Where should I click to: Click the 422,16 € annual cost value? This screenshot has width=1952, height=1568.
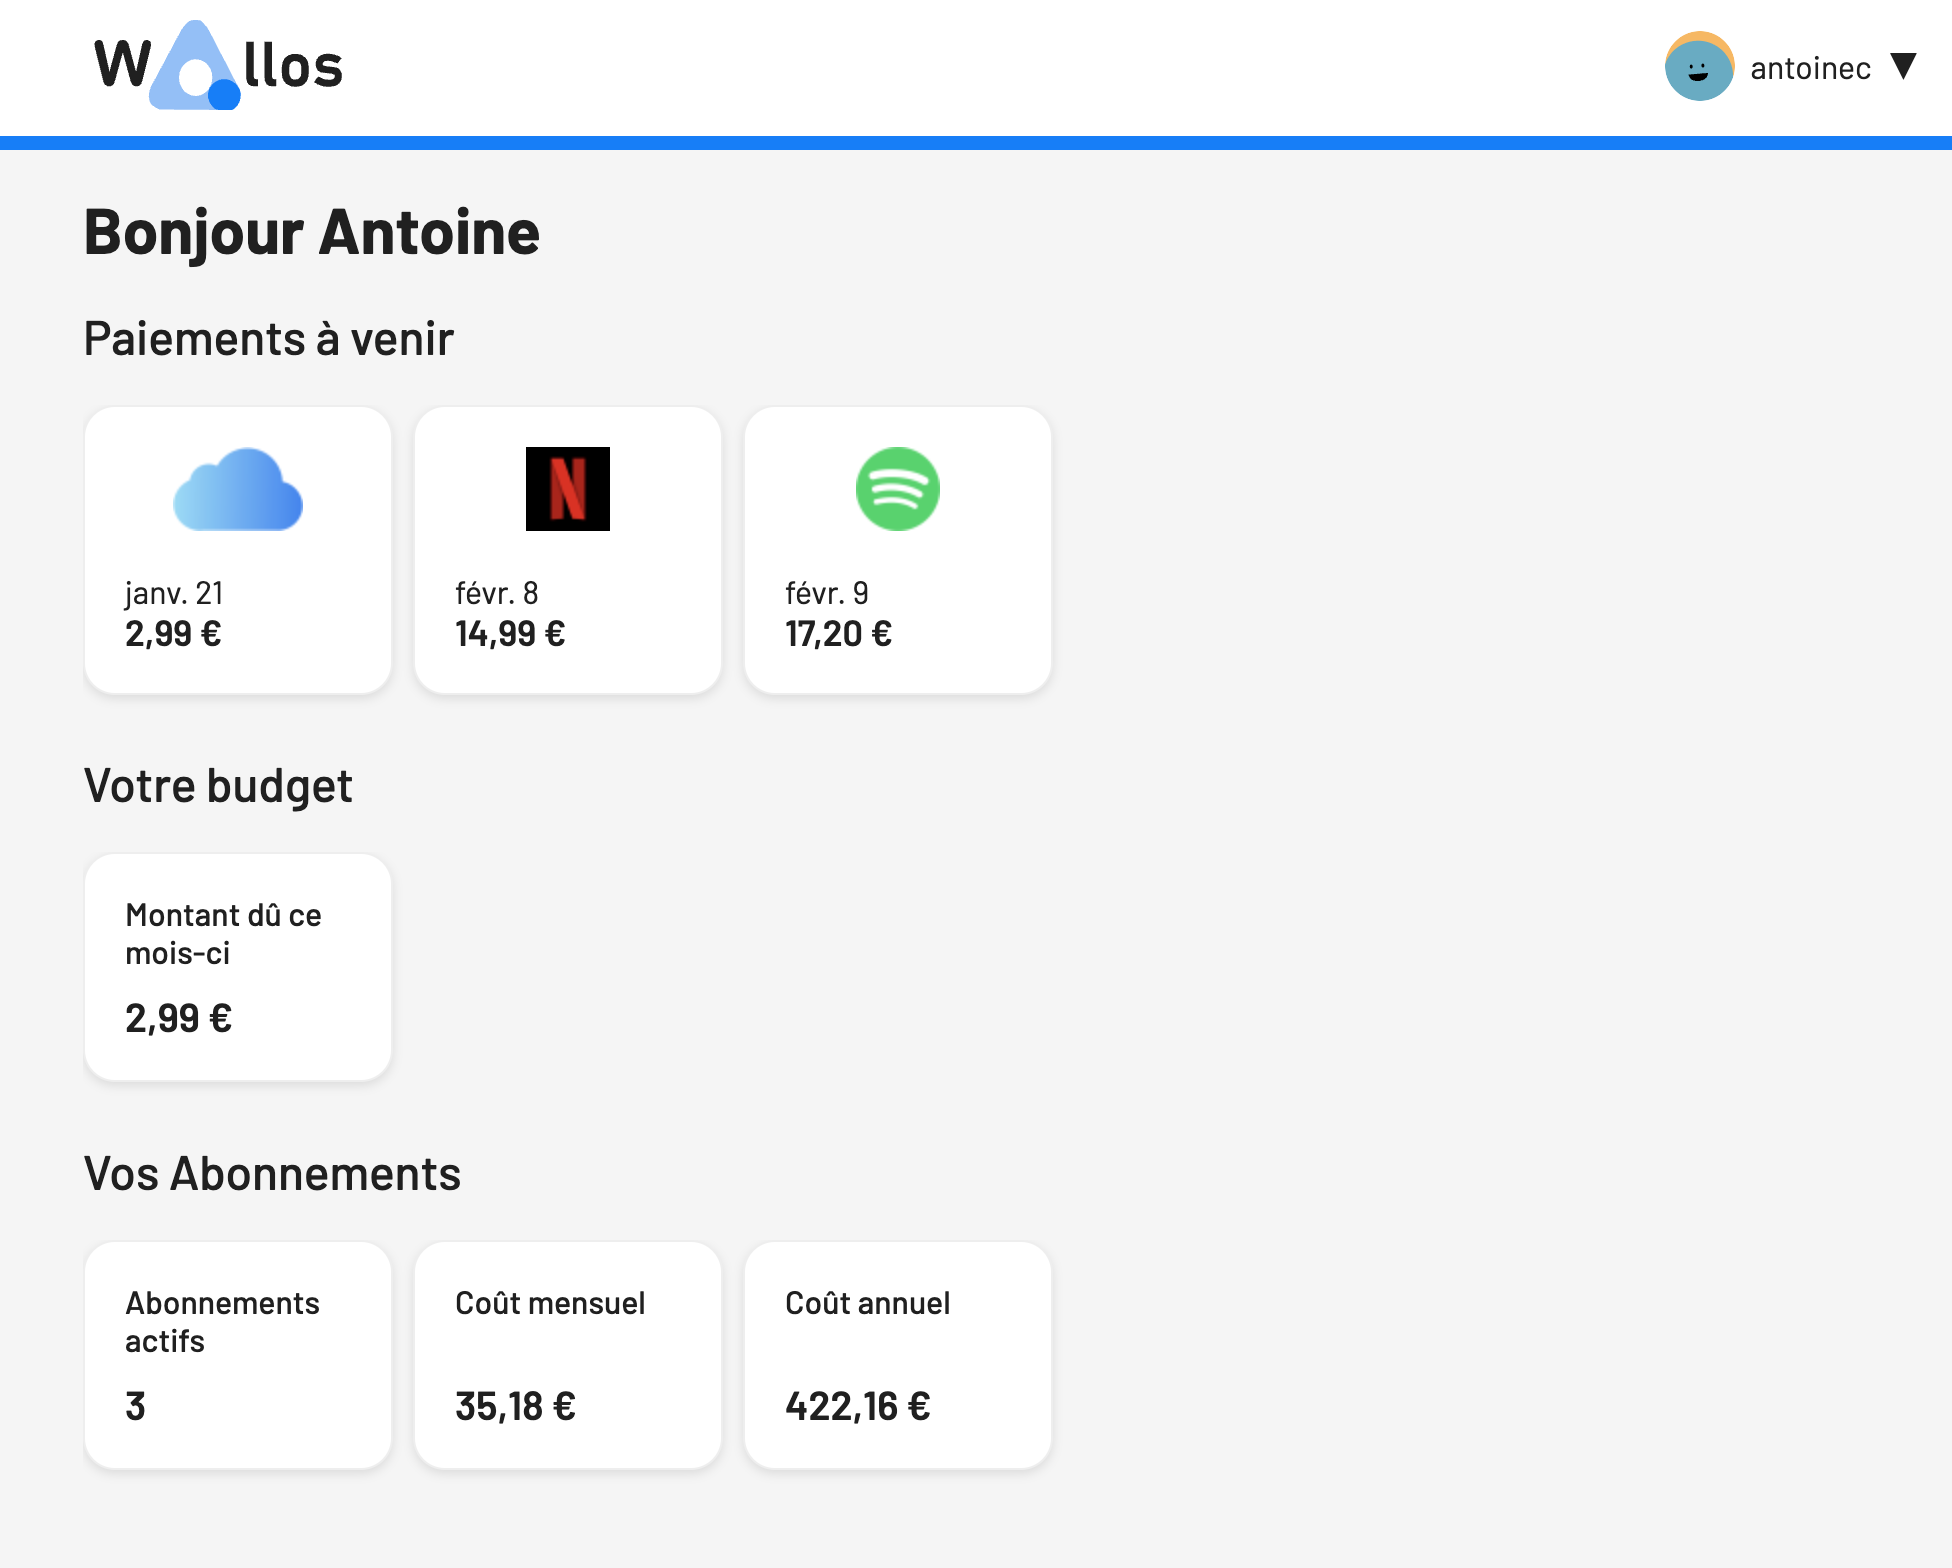click(857, 1407)
